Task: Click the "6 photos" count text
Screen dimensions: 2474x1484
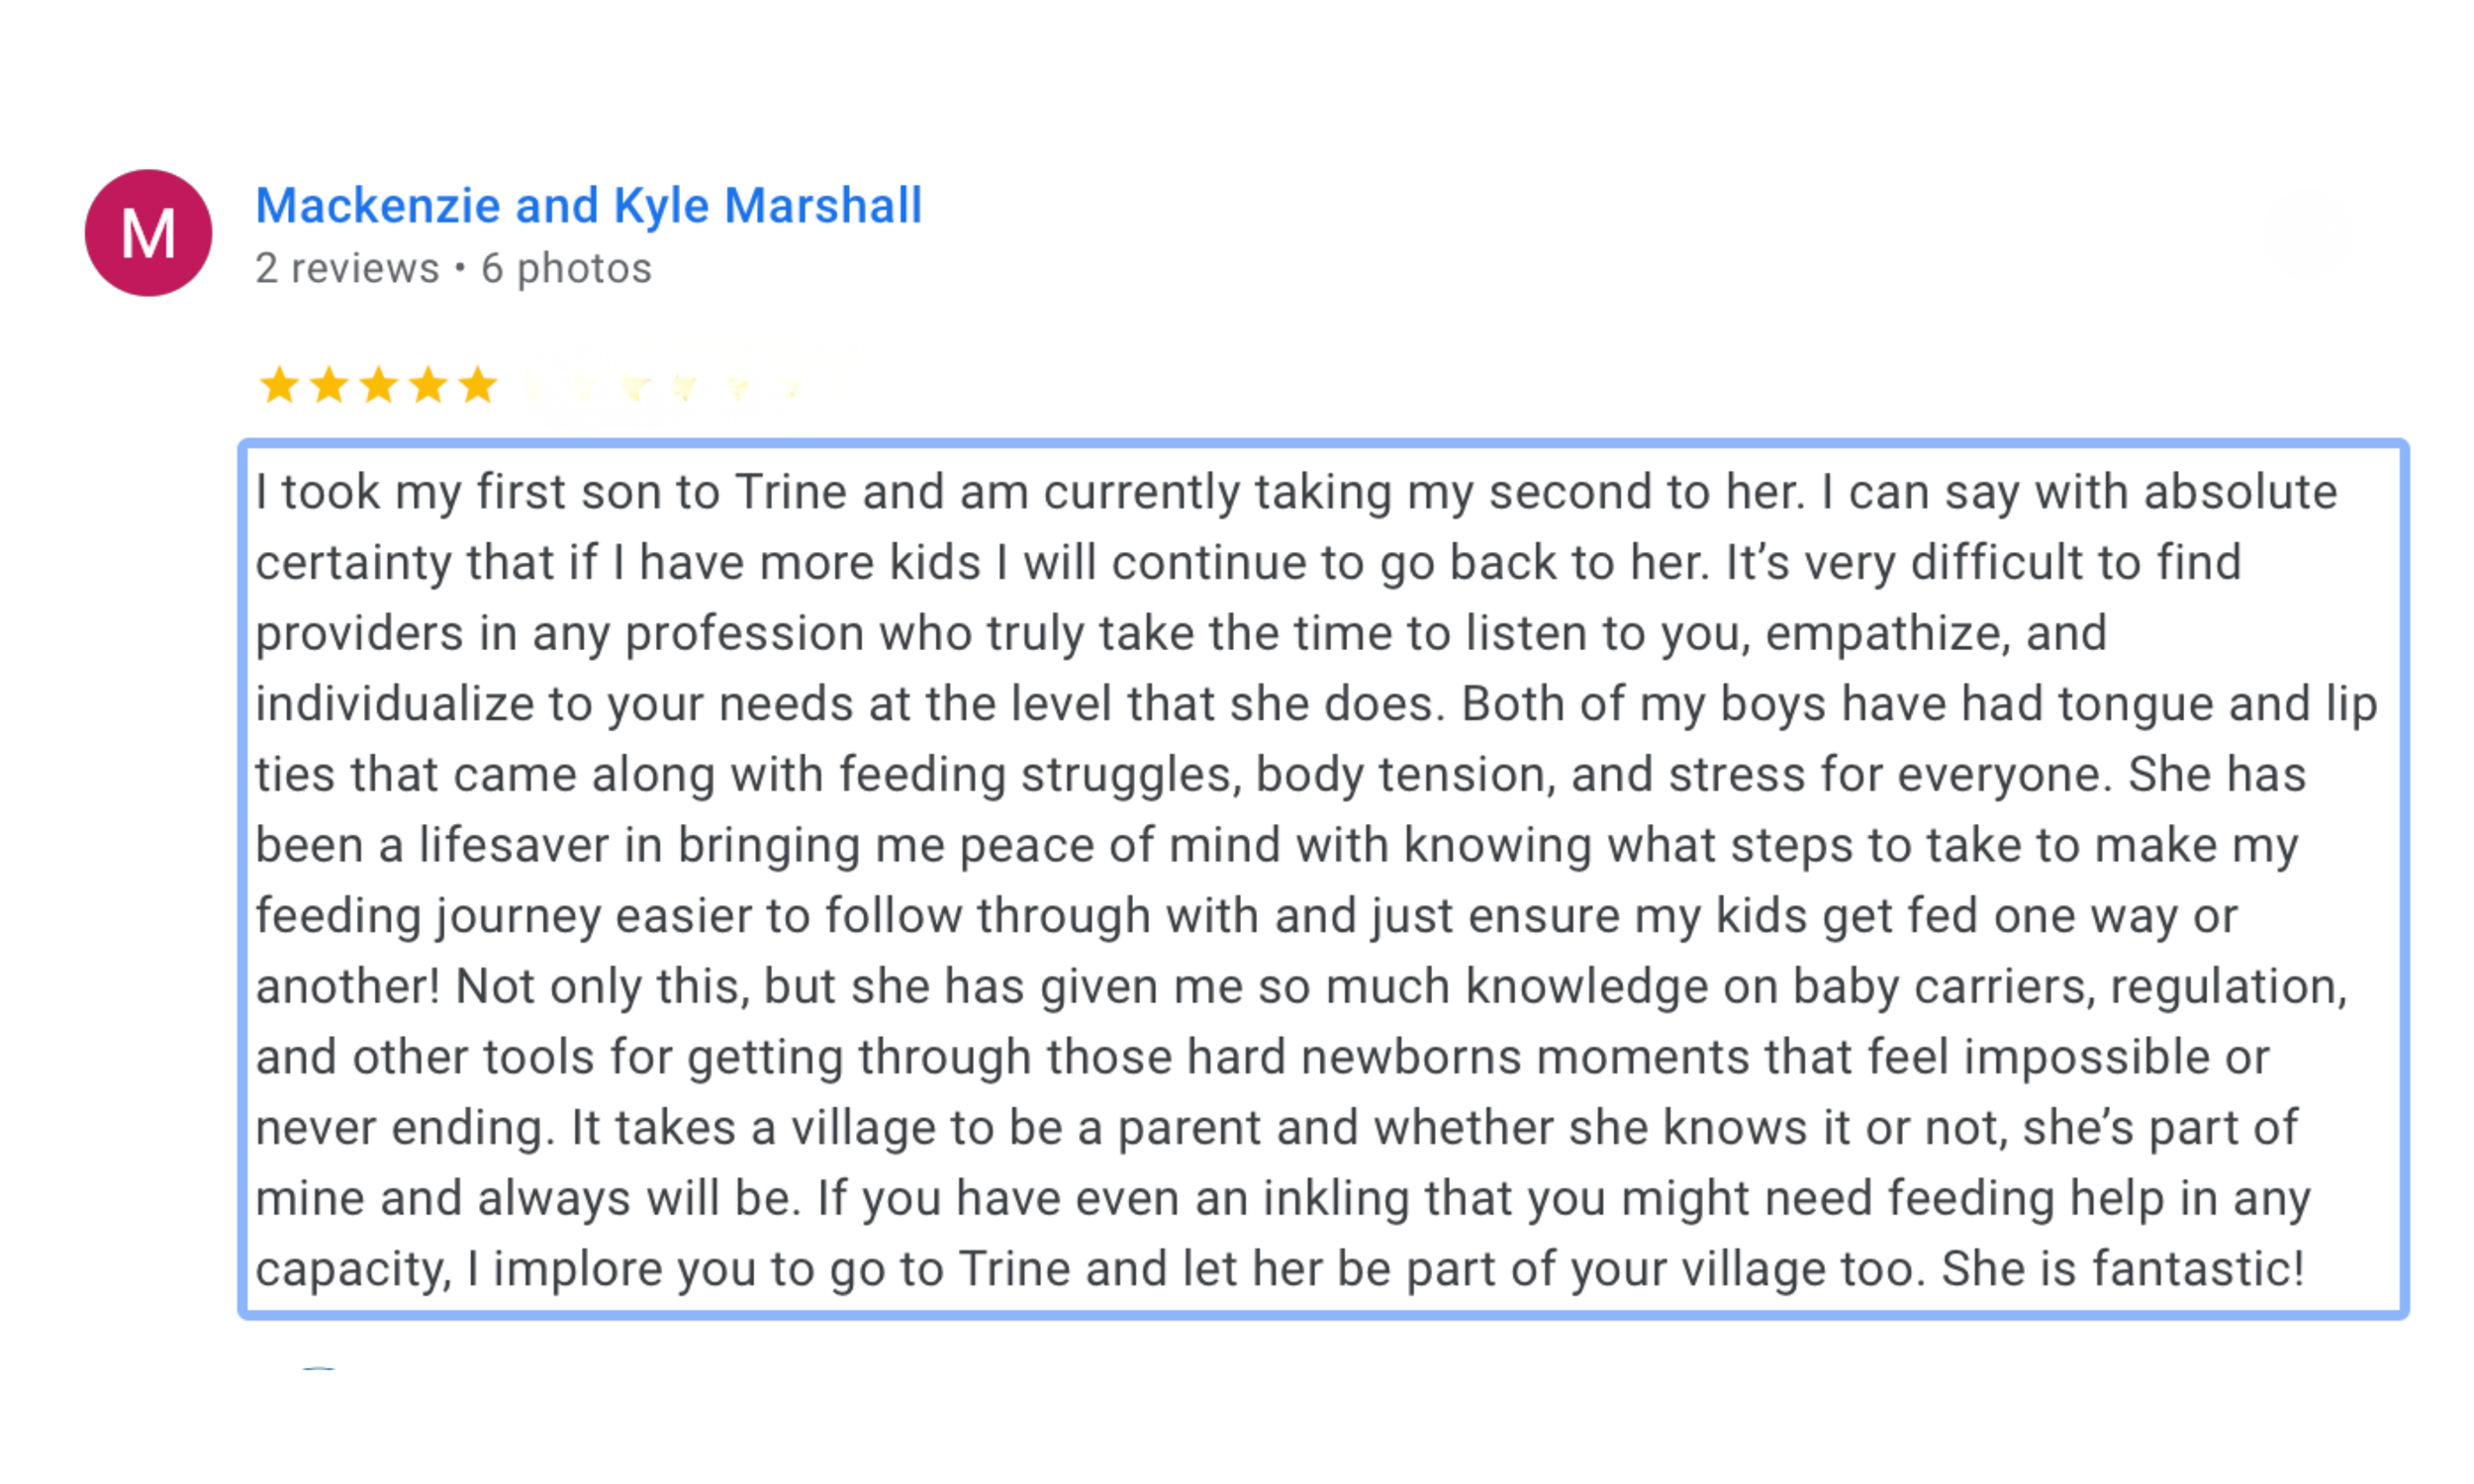Action: pos(566,268)
